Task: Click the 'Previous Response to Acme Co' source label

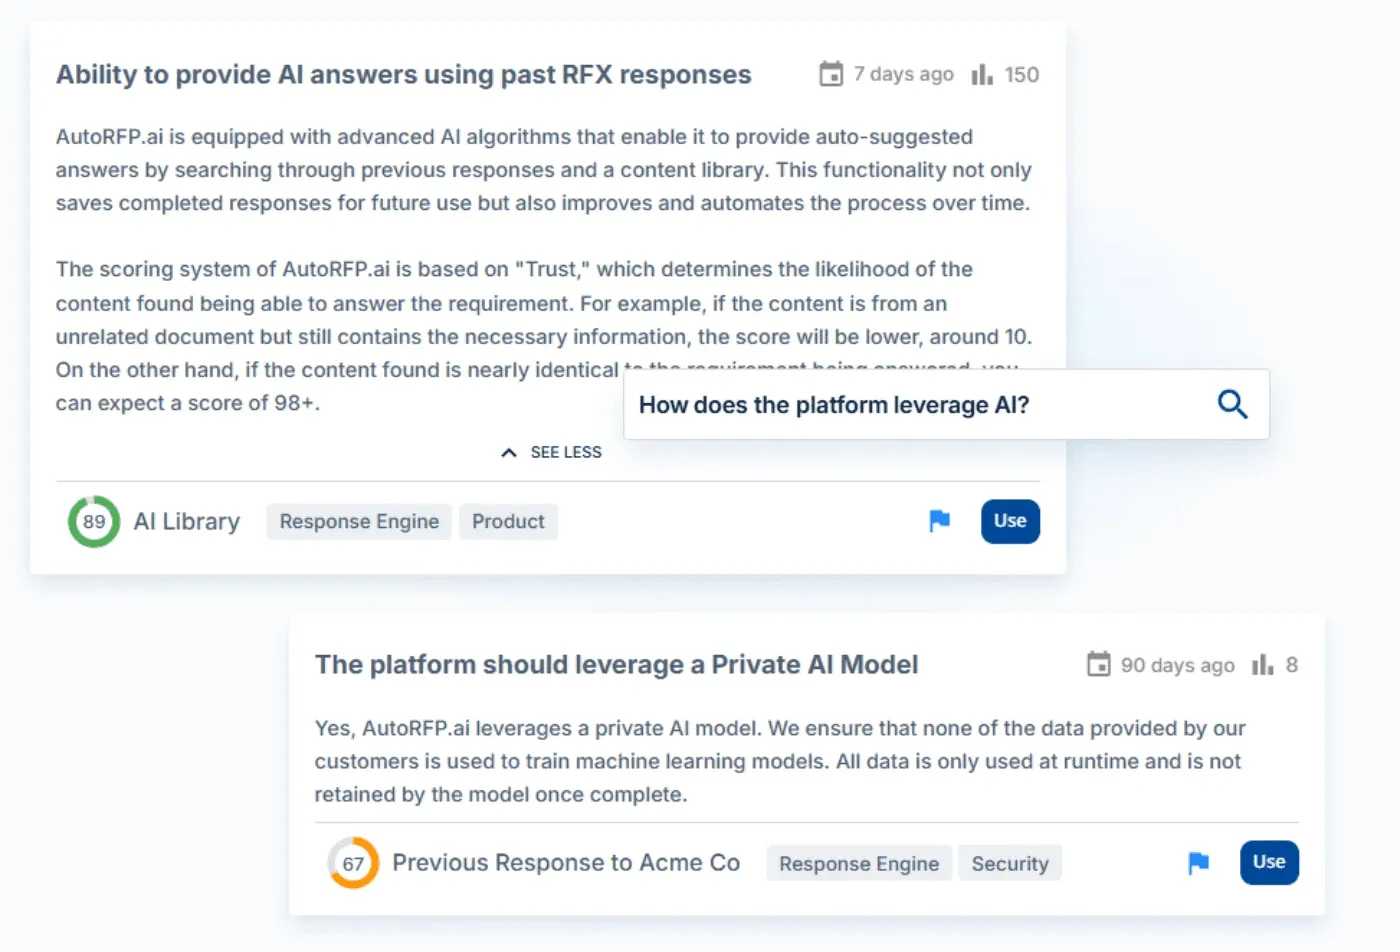Action: (566, 863)
